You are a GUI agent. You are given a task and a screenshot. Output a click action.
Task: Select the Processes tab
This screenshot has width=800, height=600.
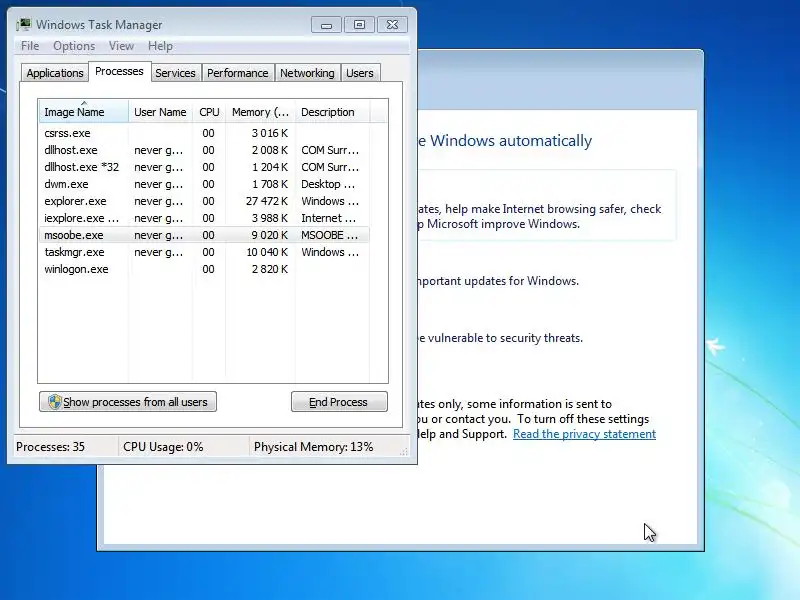[119, 71]
